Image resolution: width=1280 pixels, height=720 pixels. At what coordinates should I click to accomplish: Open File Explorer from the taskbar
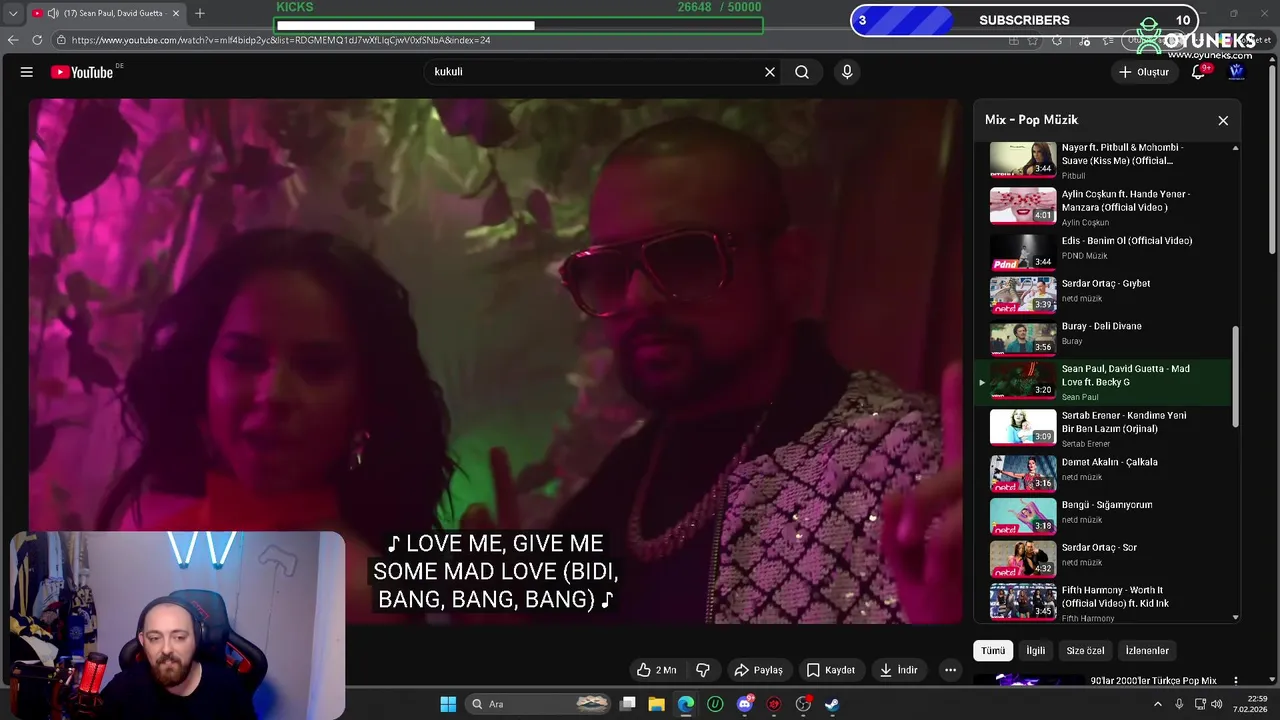coord(657,704)
